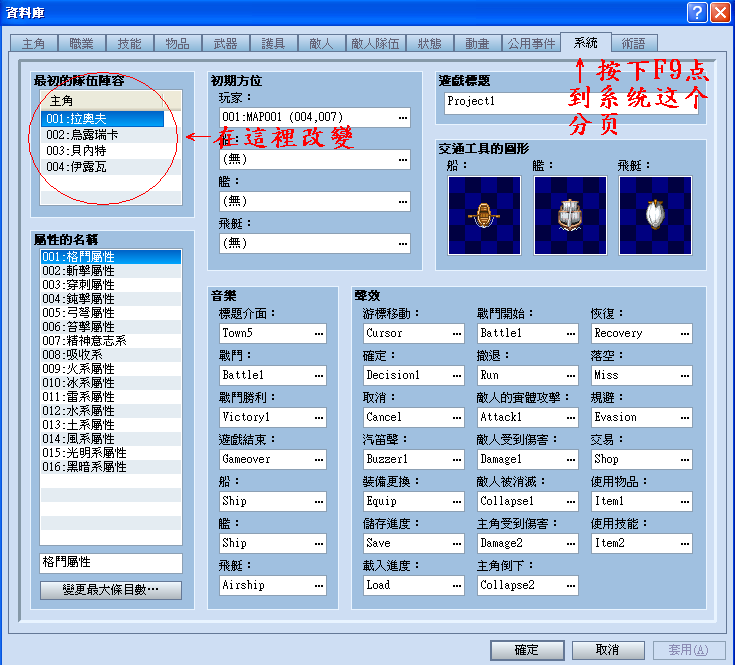Click the help question mark icon
This screenshot has height=665, width=735.
[x=697, y=12]
